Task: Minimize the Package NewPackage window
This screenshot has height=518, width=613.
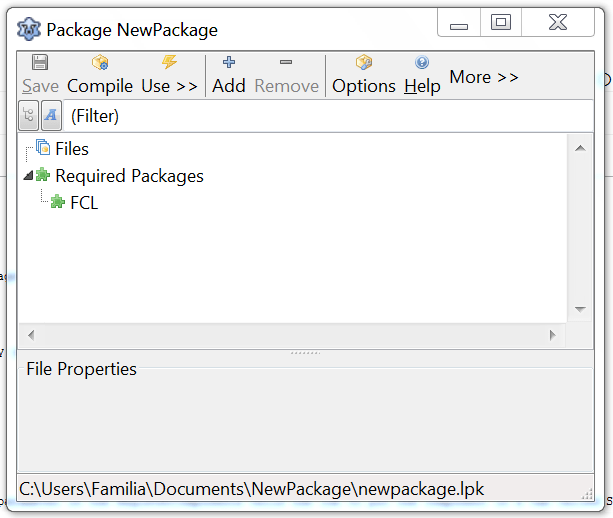Action: tap(459, 23)
